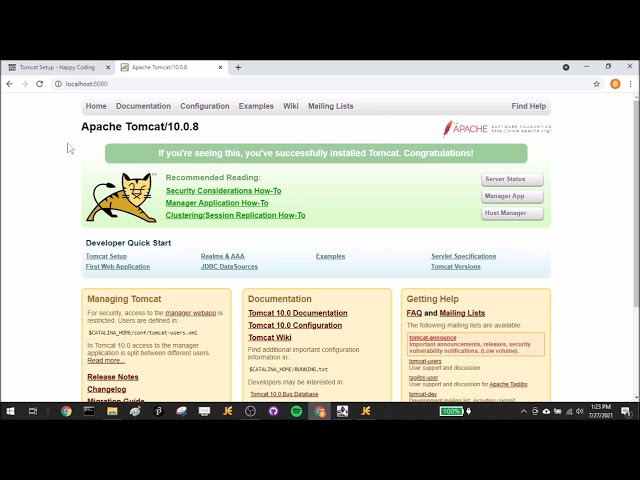Close the Apache Tomcat/10.0.8 tab
Screen dimensions: 640x480
[220, 67]
